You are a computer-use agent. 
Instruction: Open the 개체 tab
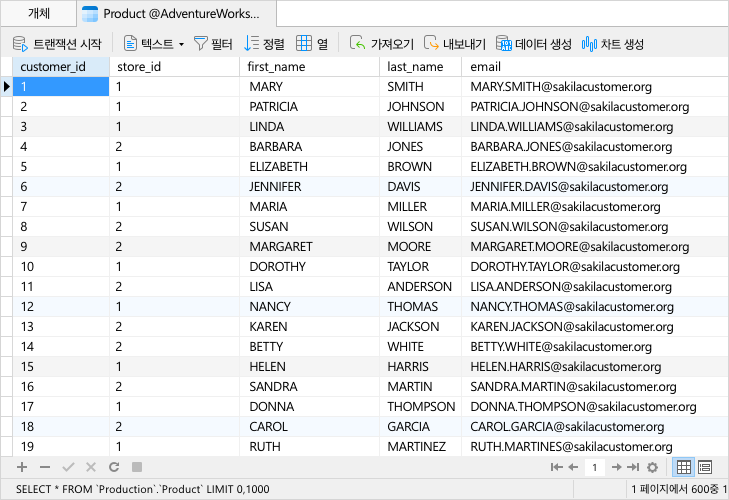coord(39,14)
